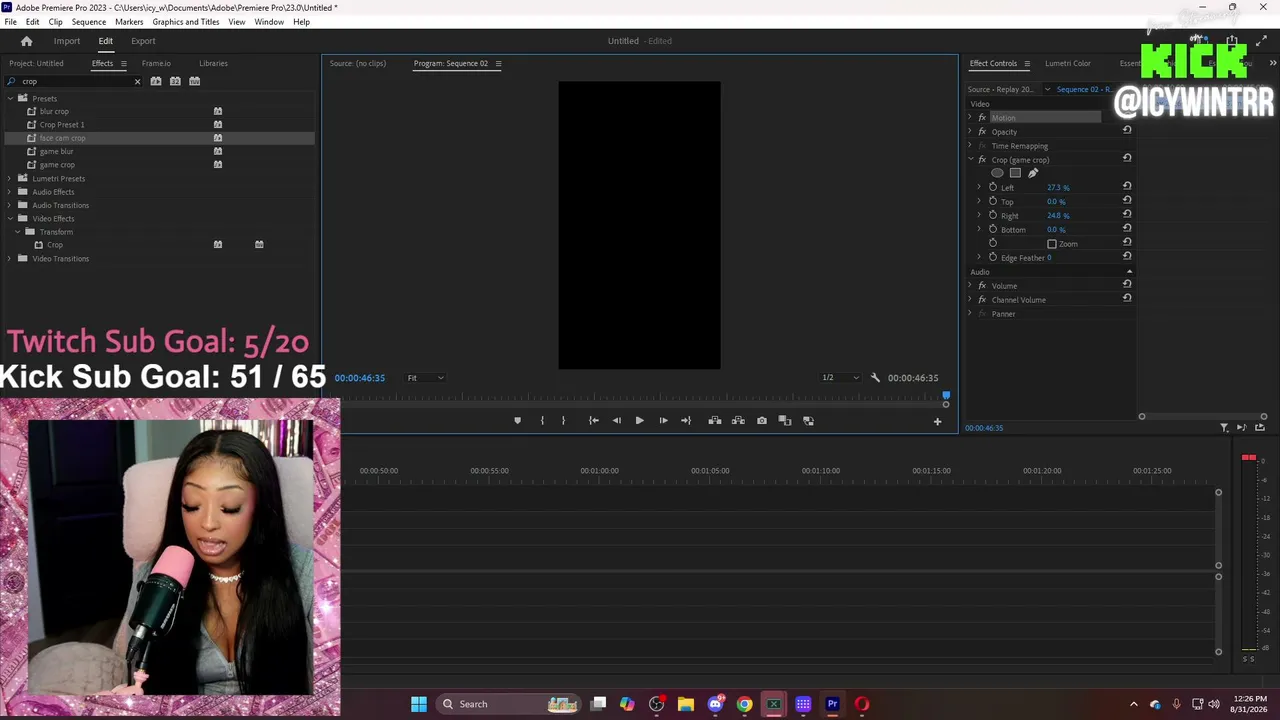1280x720 pixels.
Task: Step forward one frame
Action: tap(663, 421)
